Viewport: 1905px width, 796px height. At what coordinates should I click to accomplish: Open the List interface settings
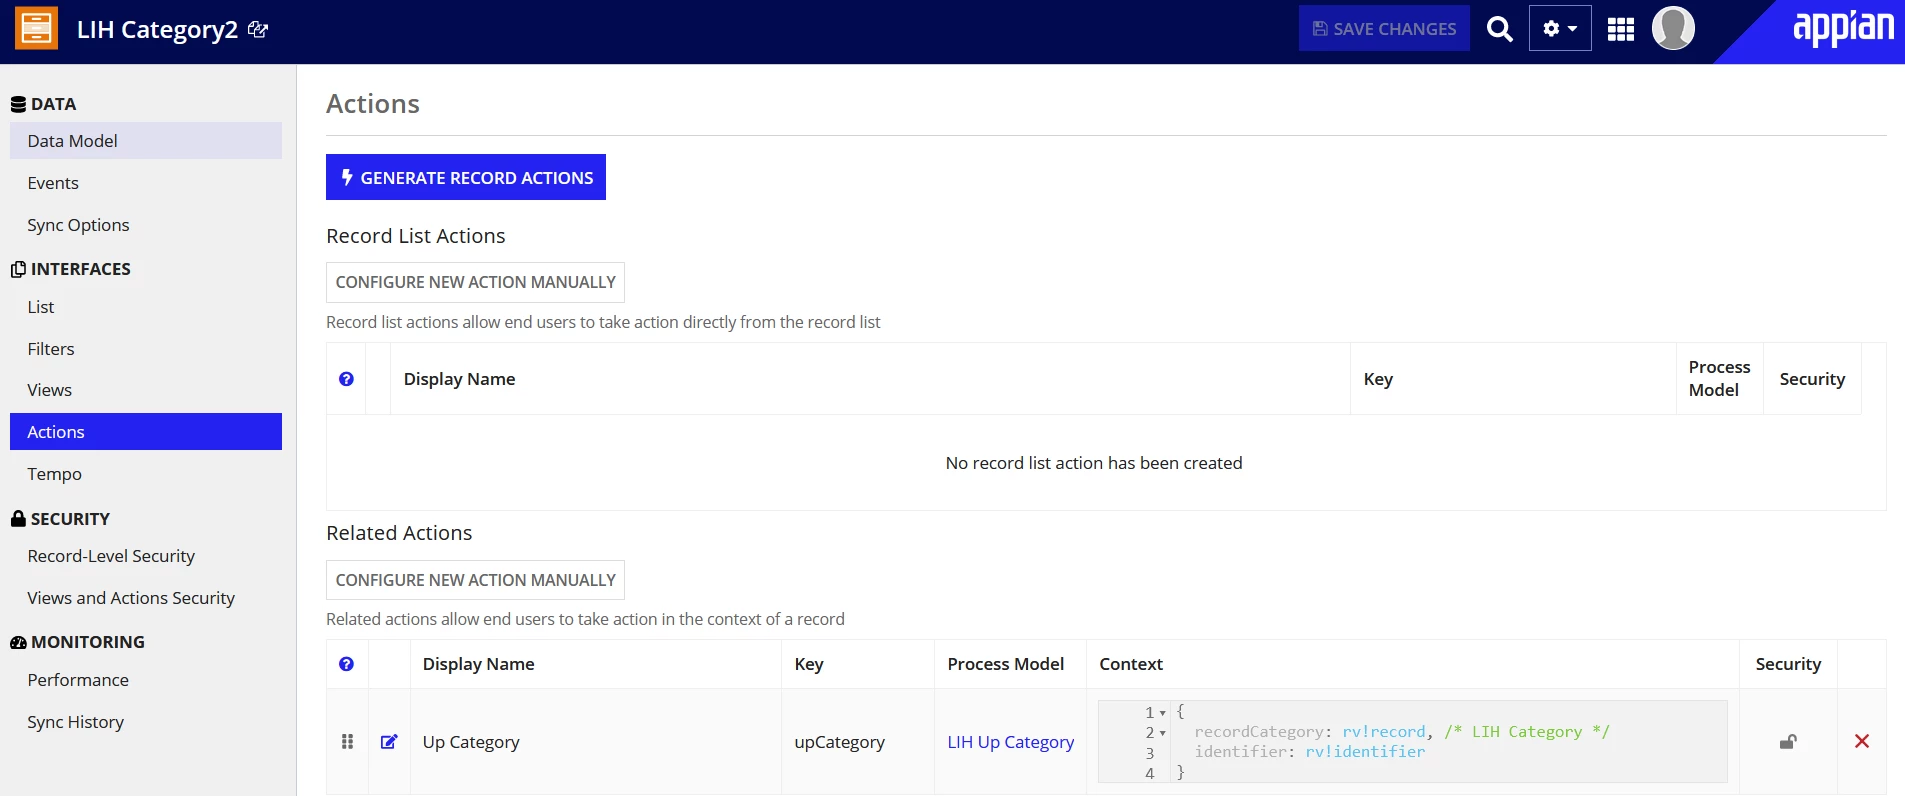pos(146,307)
